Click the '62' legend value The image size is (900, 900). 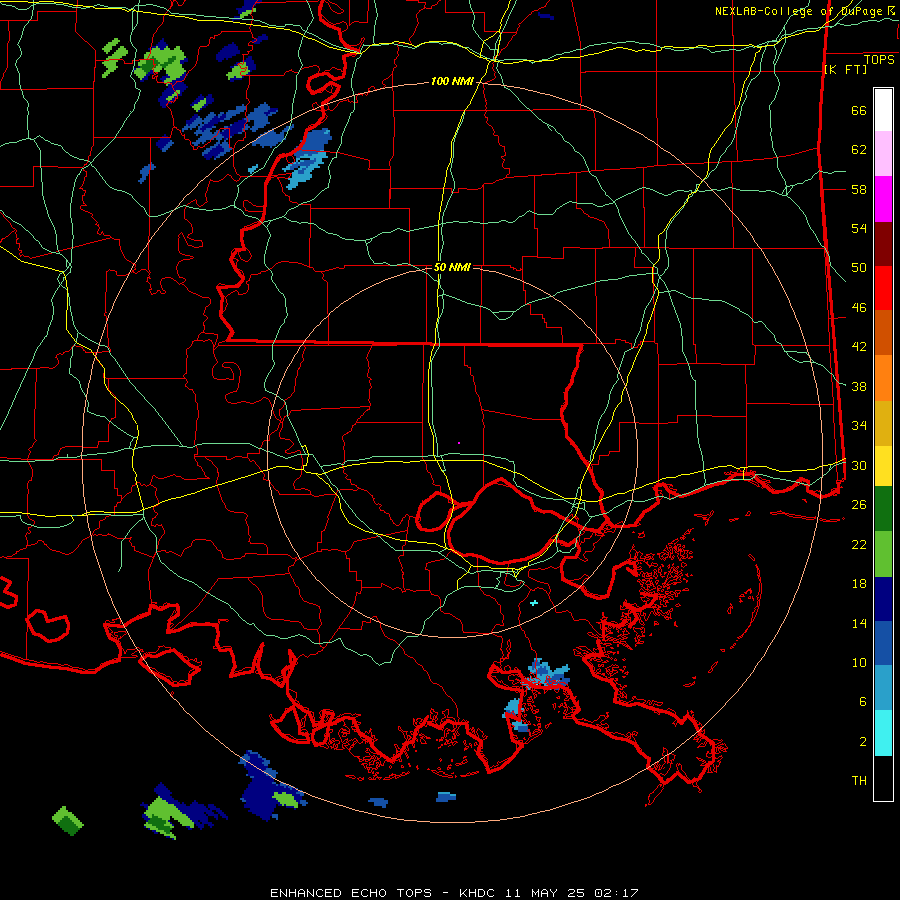coord(859,150)
